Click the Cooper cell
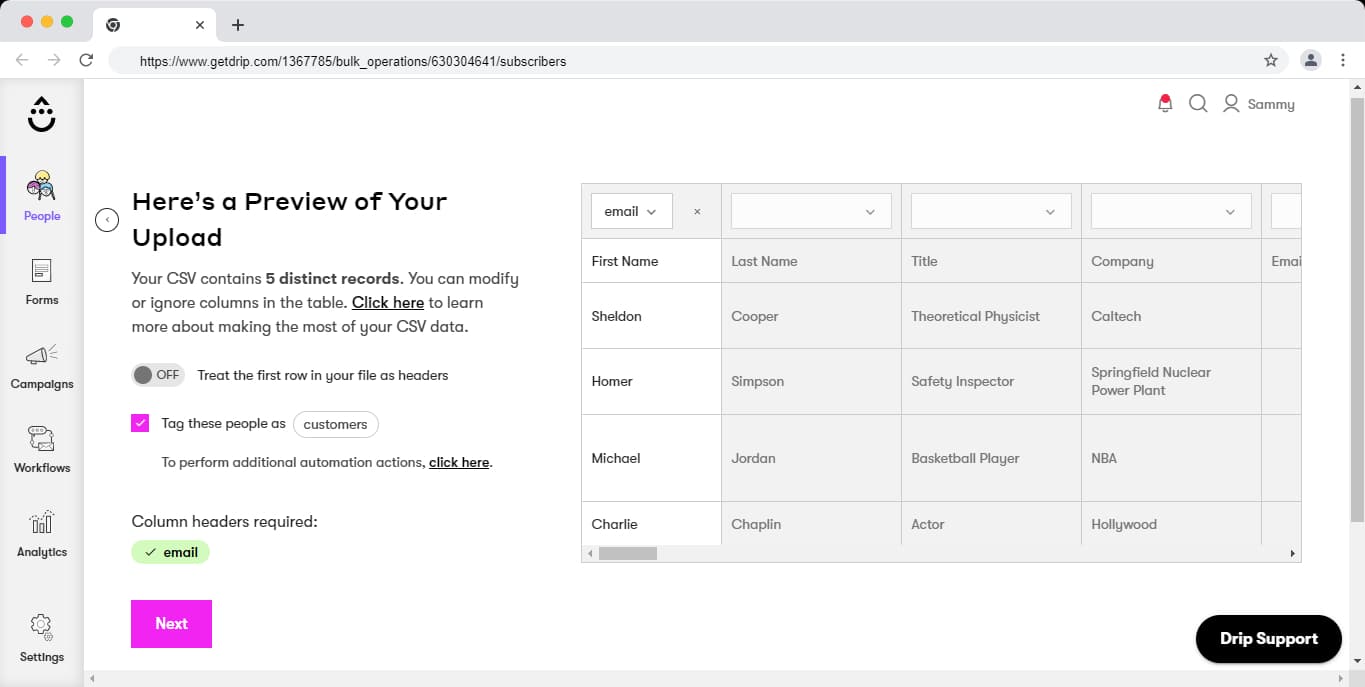 coord(811,316)
